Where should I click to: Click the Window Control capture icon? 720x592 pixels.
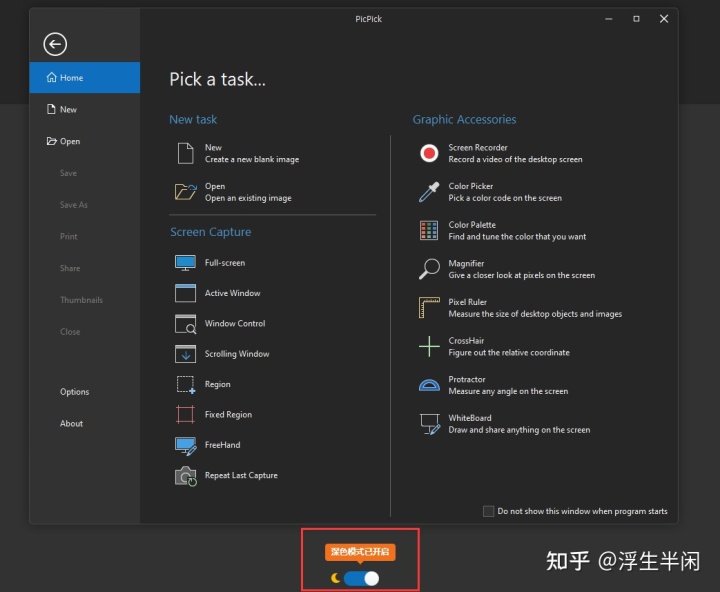[186, 324]
